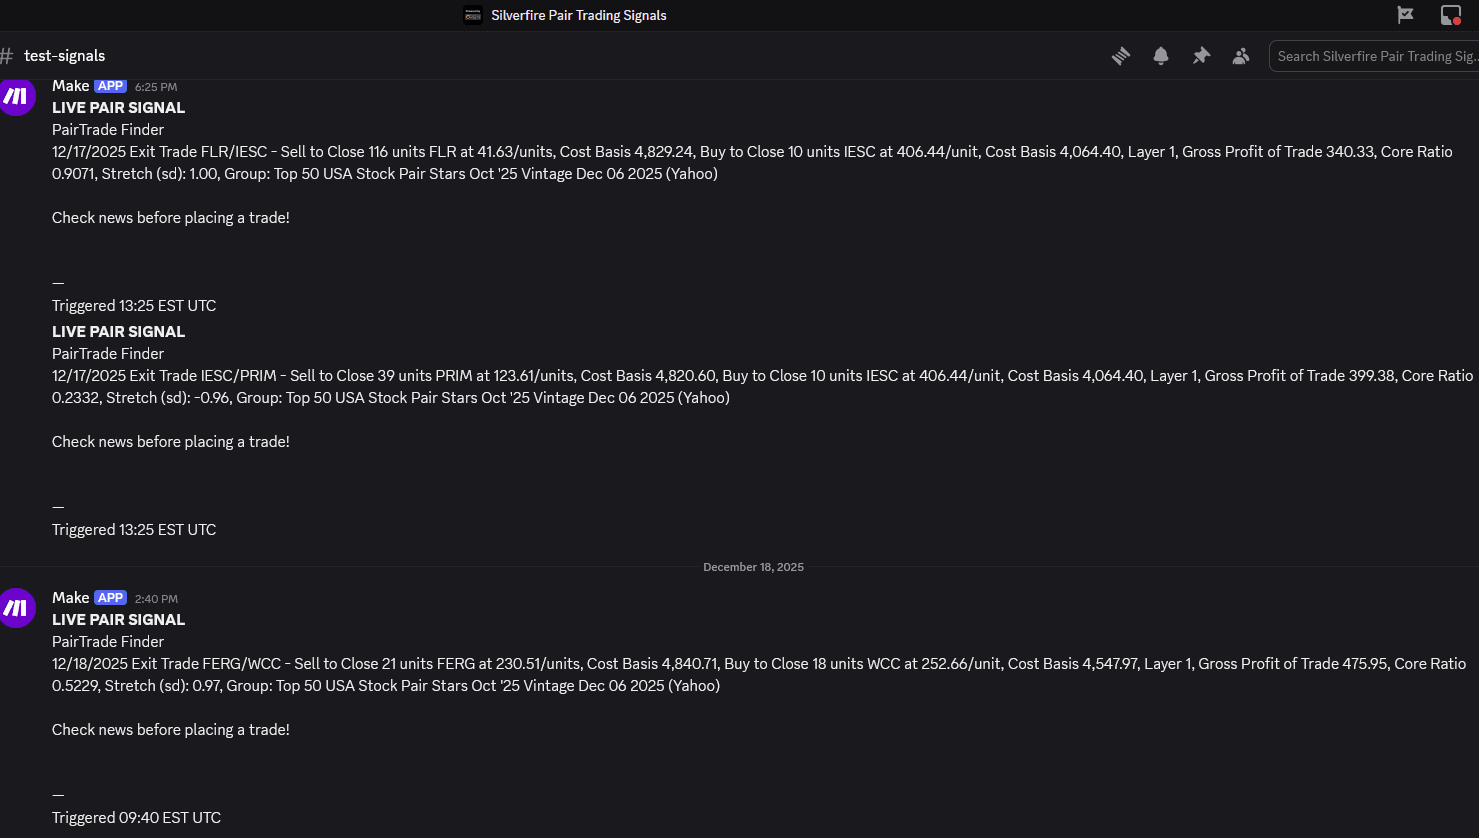Viewport: 1479px width, 838px height.
Task: Show pinned messages with the pin icon
Action: pyautogui.click(x=1201, y=56)
